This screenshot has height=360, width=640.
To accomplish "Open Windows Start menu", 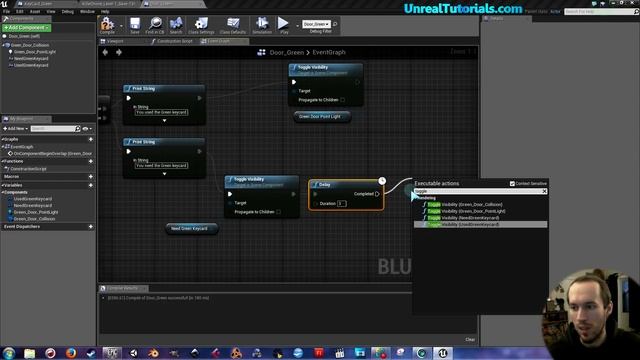I will (9, 353).
